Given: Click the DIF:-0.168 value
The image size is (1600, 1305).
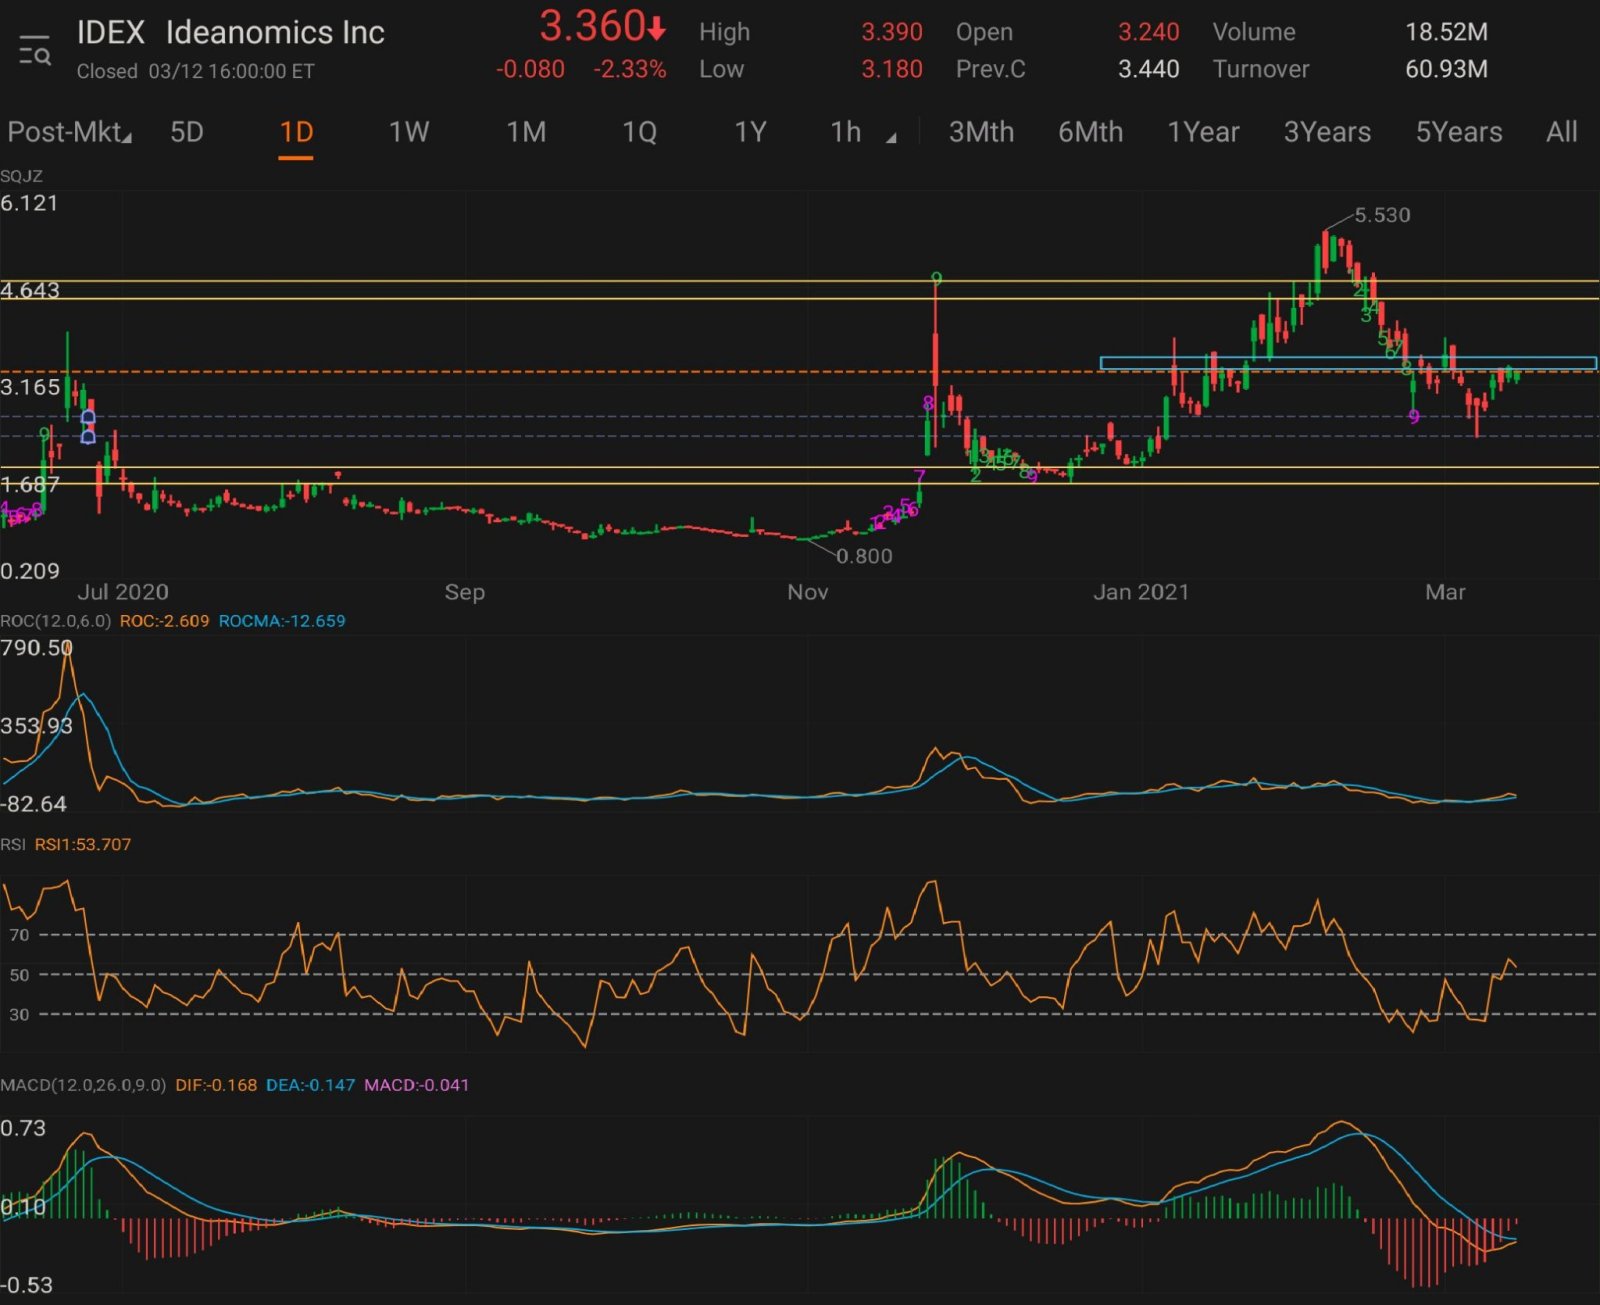Looking at the screenshot, I should 216,1085.
